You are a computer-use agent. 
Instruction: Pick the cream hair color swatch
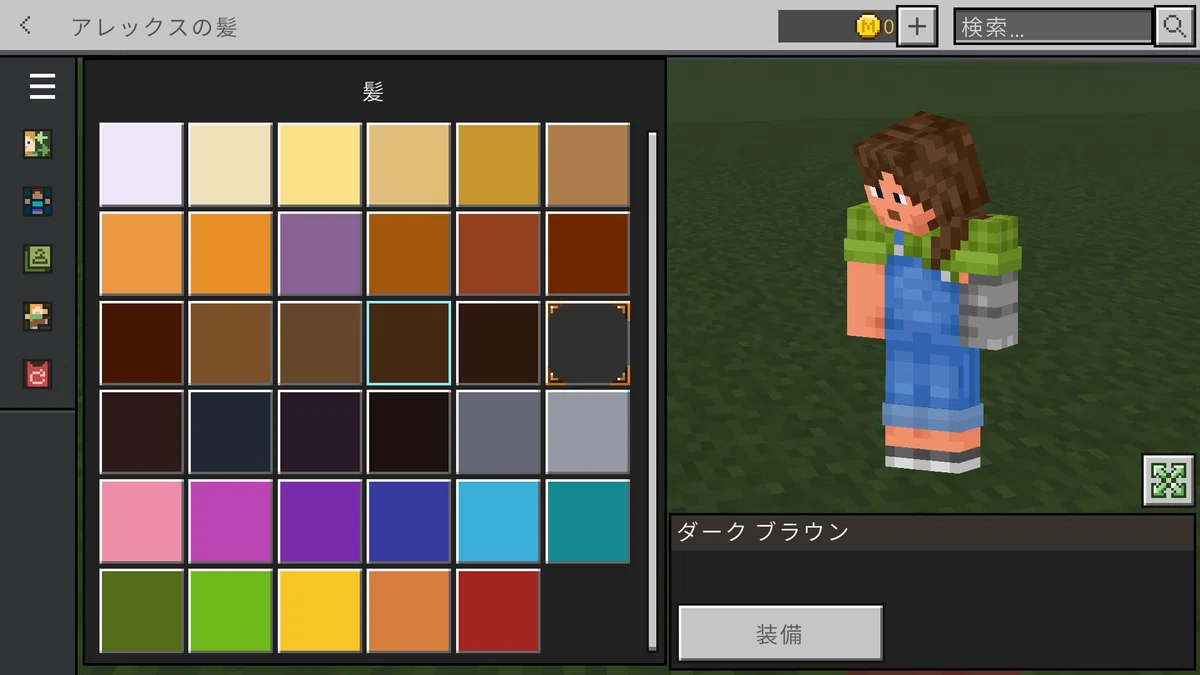pyautogui.click(x=231, y=165)
